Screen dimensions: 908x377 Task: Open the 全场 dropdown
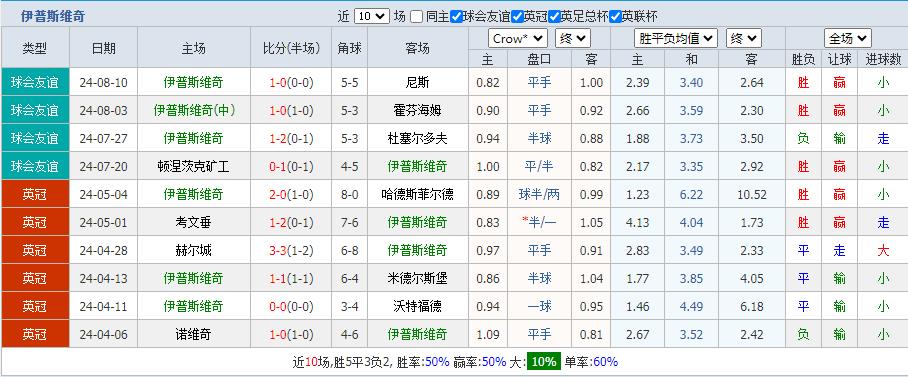click(x=848, y=39)
